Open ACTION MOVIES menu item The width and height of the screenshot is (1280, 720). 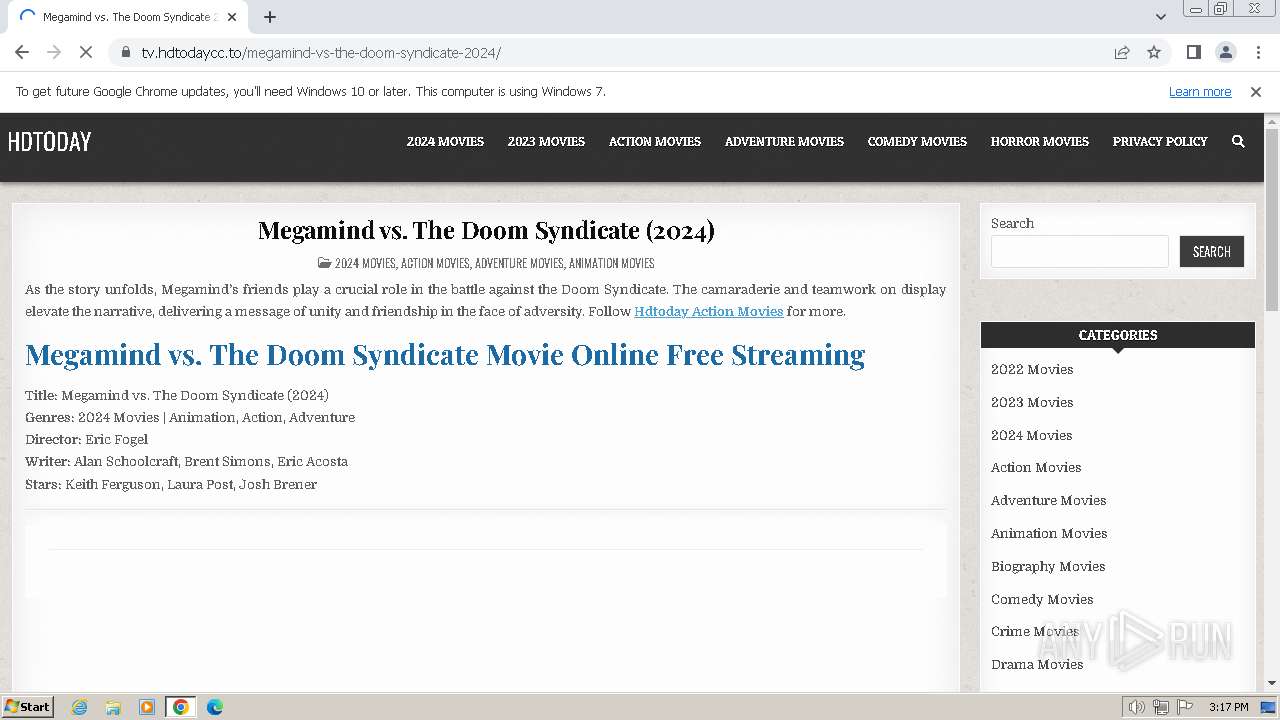tap(655, 142)
